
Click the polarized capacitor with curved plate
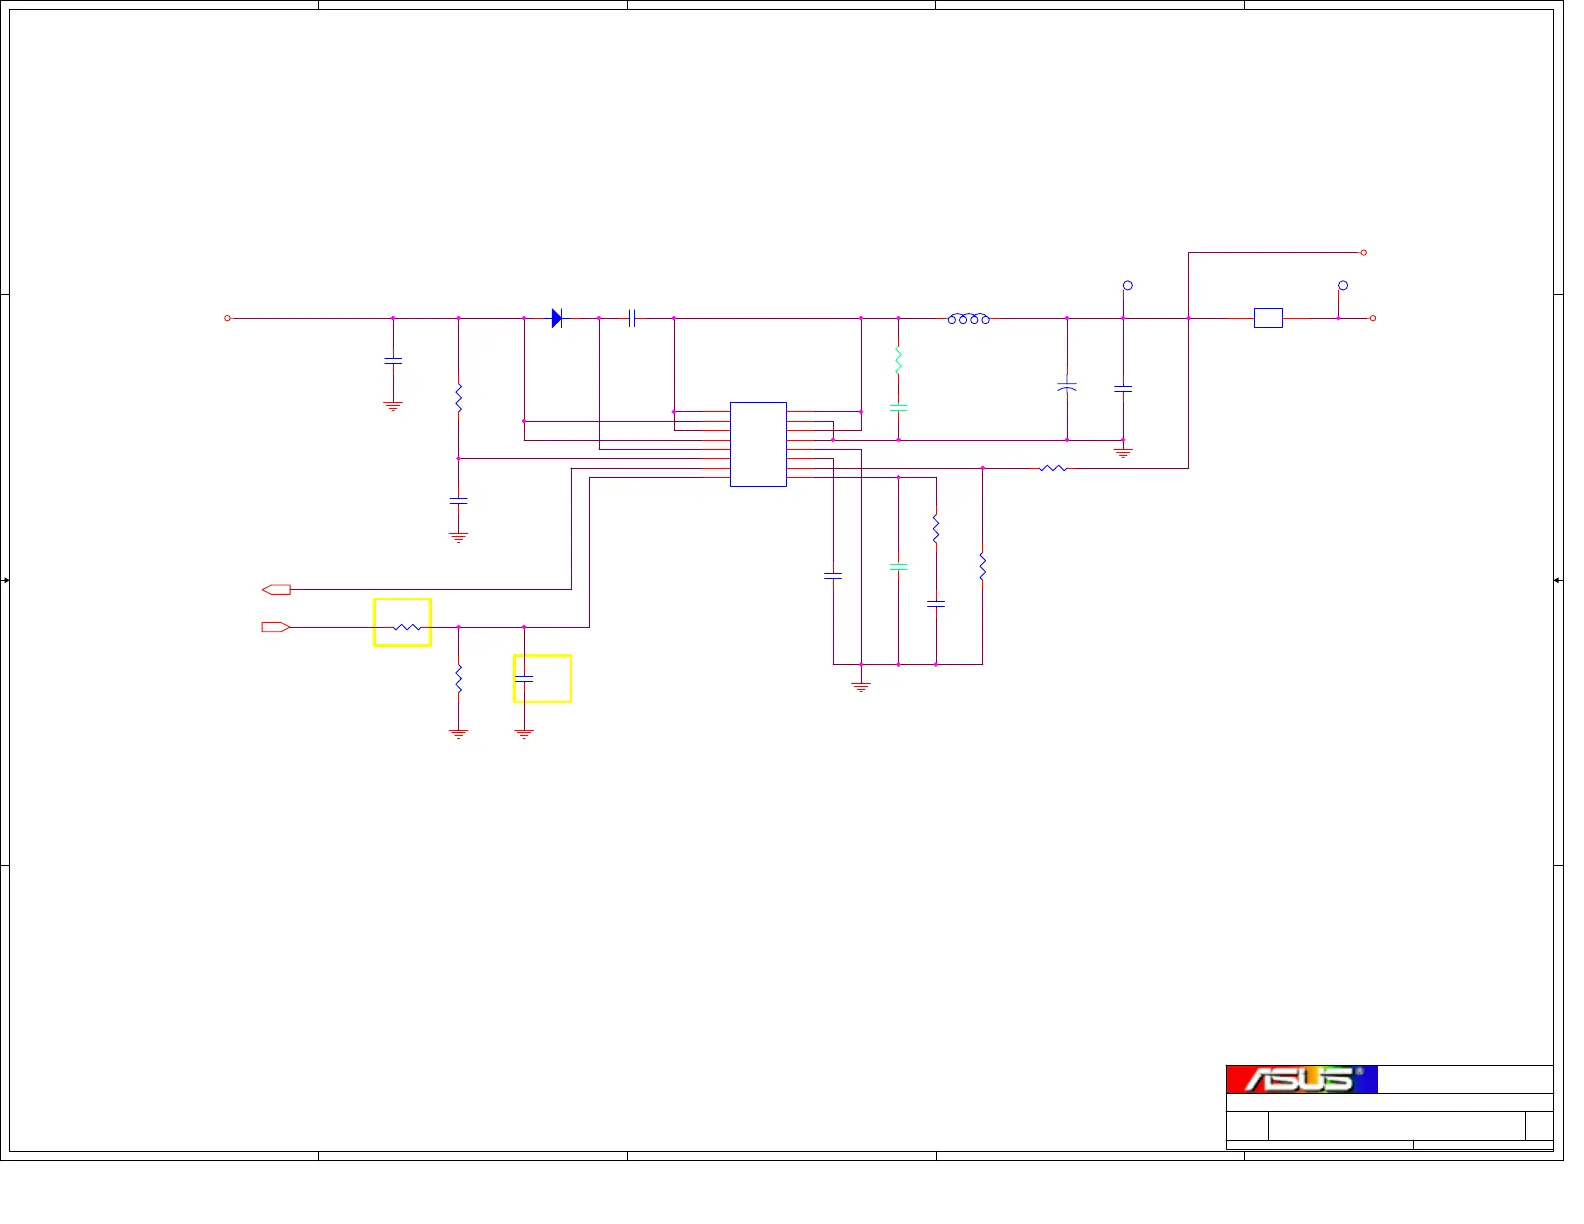click(1067, 386)
